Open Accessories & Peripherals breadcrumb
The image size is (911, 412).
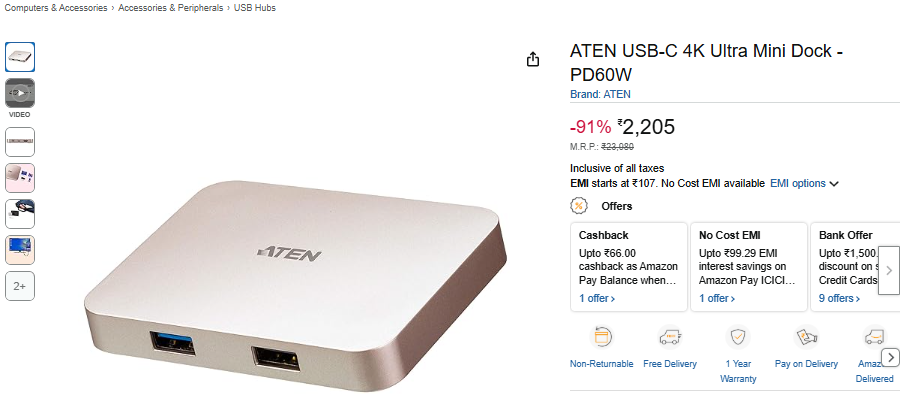[x=170, y=8]
